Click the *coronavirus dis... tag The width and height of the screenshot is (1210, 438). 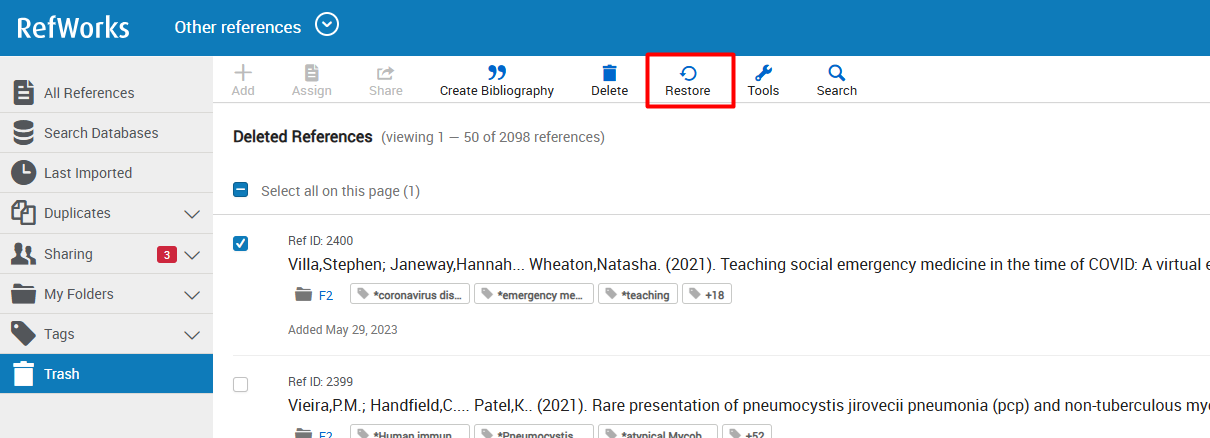(x=410, y=294)
